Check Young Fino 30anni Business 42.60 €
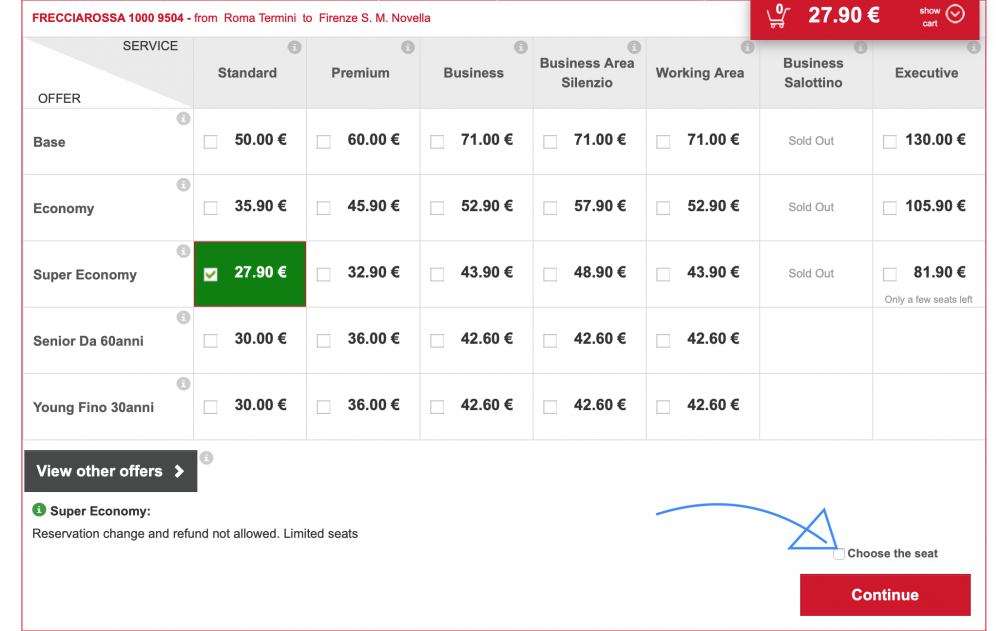Screen dimensions: 1000x631 click(x=437, y=407)
